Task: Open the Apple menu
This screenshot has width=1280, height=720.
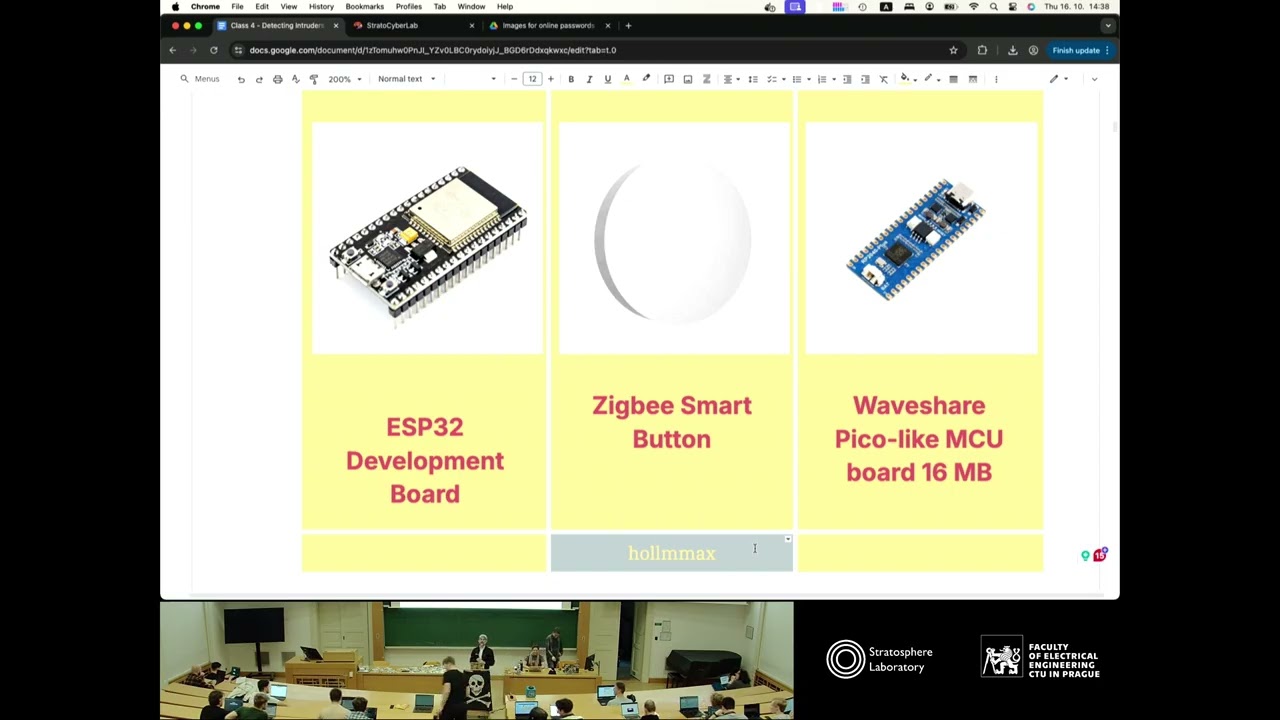Action: coord(175,7)
